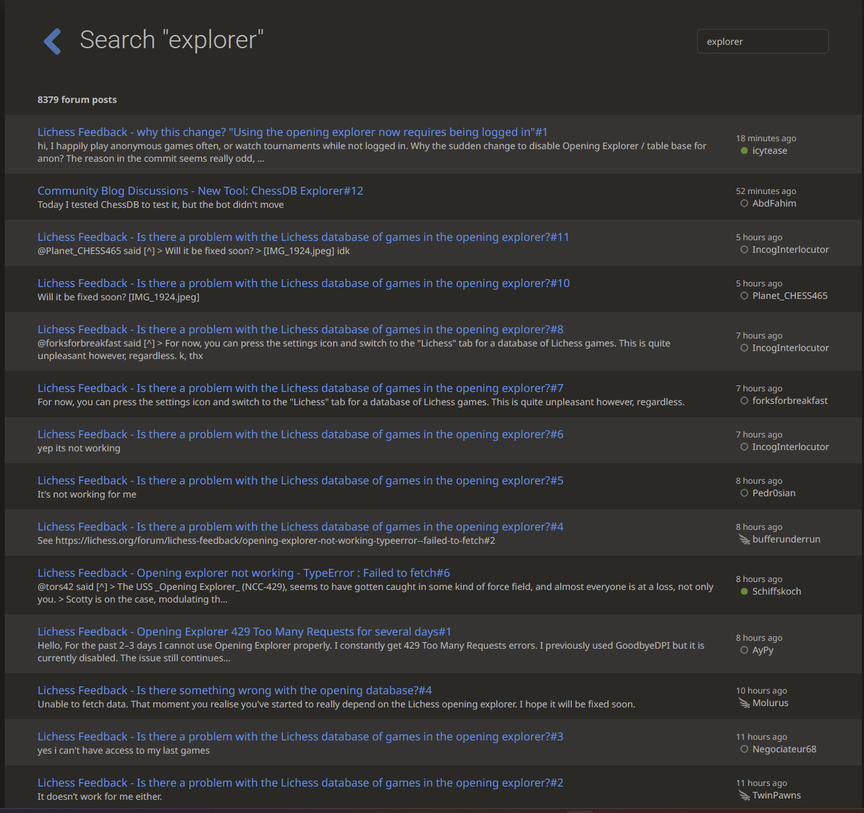Click the "52 minutes ago" timestamp
The height and width of the screenshot is (813, 864).
click(x=766, y=191)
